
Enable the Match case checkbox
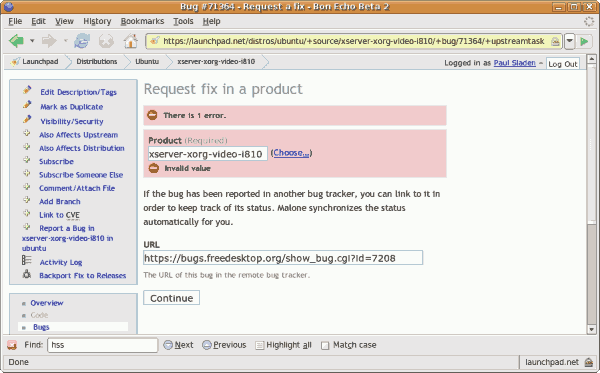point(325,346)
